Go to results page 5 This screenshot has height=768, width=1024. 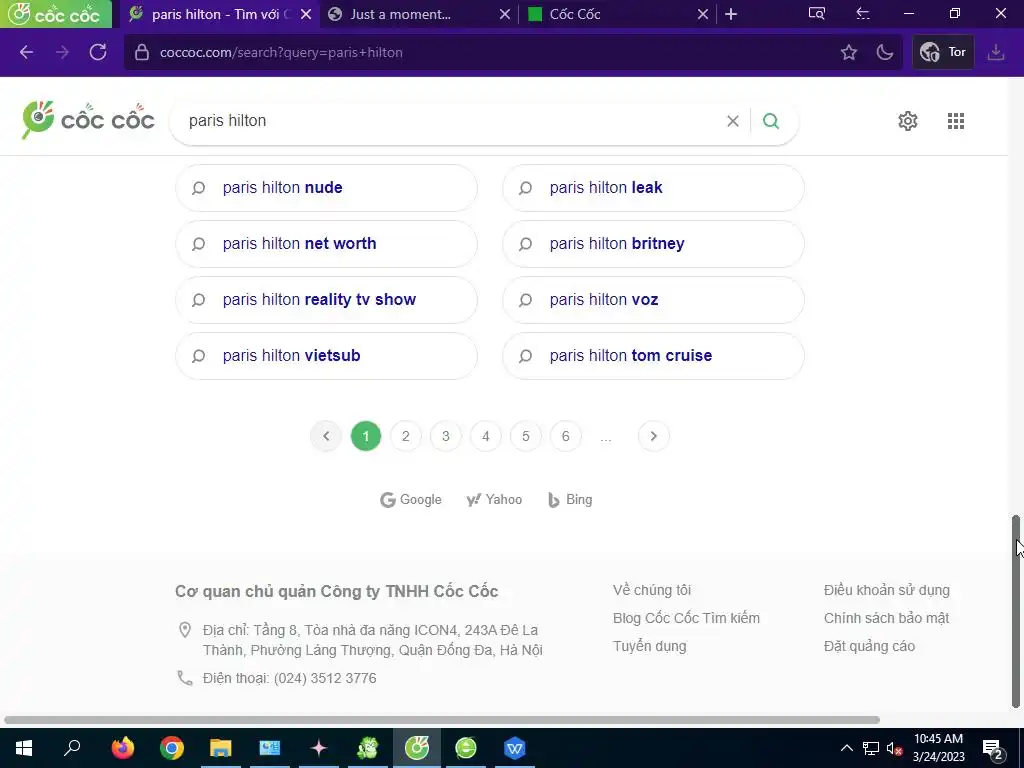[526, 436]
